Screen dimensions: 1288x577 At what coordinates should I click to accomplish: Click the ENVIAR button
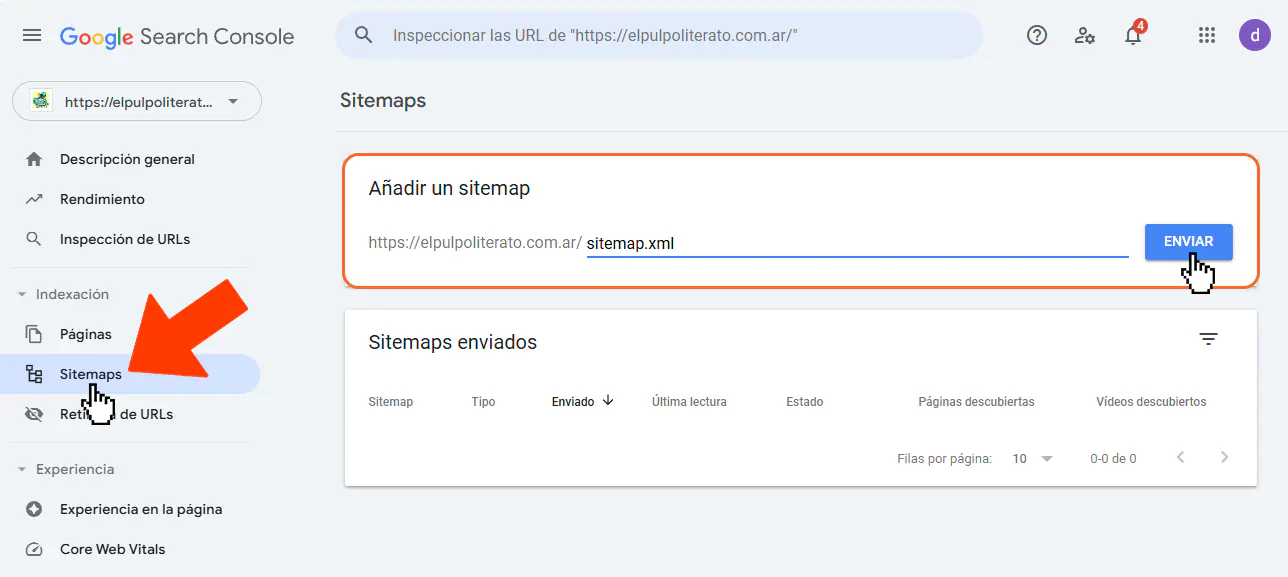coord(1188,241)
